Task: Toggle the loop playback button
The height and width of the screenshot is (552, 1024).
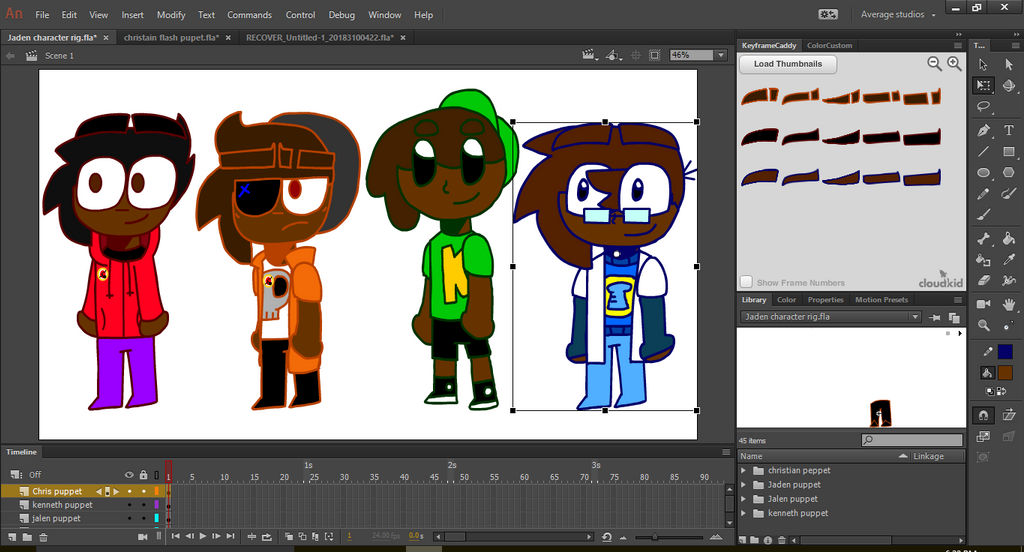Action: (x=266, y=536)
